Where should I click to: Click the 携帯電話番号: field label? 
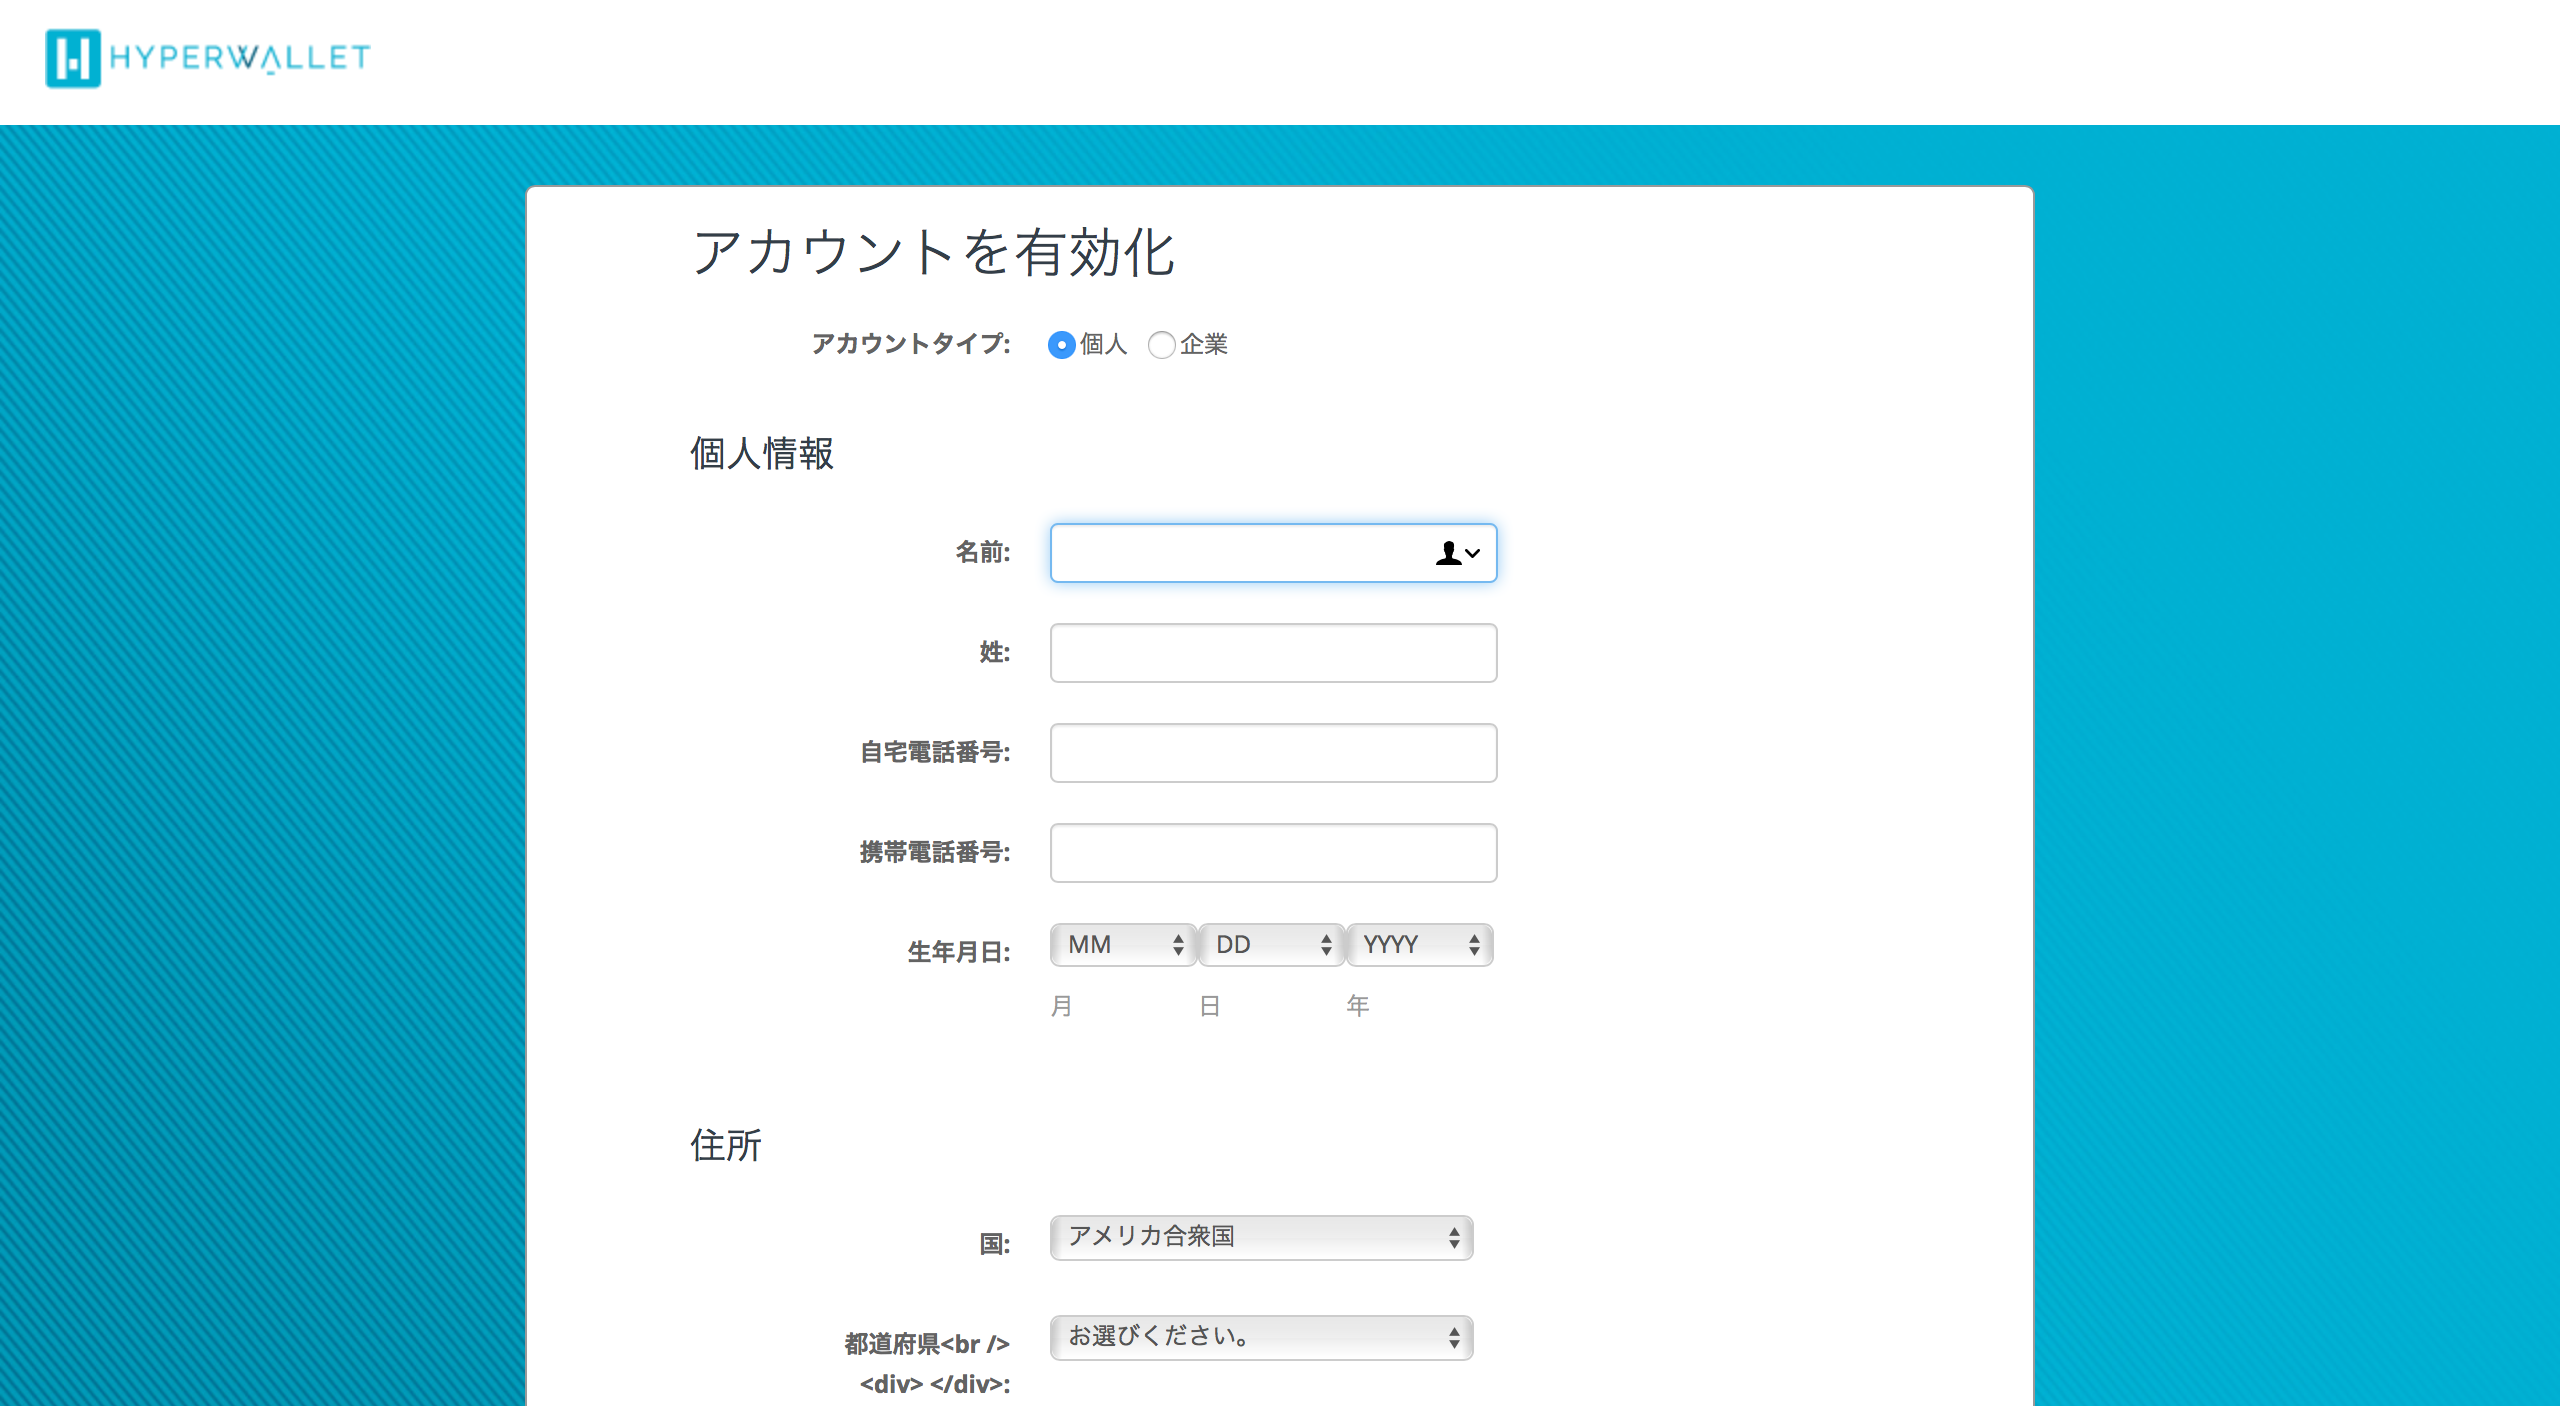tap(935, 852)
